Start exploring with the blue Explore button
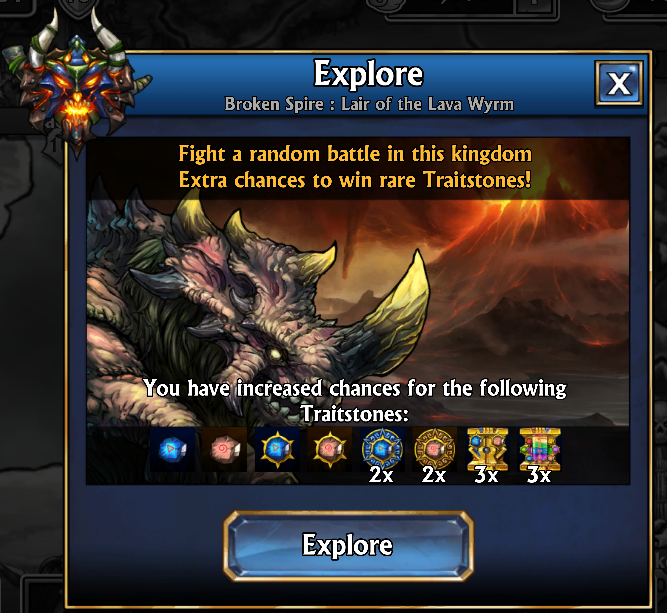Viewport: 667px width, 613px height. coord(348,546)
